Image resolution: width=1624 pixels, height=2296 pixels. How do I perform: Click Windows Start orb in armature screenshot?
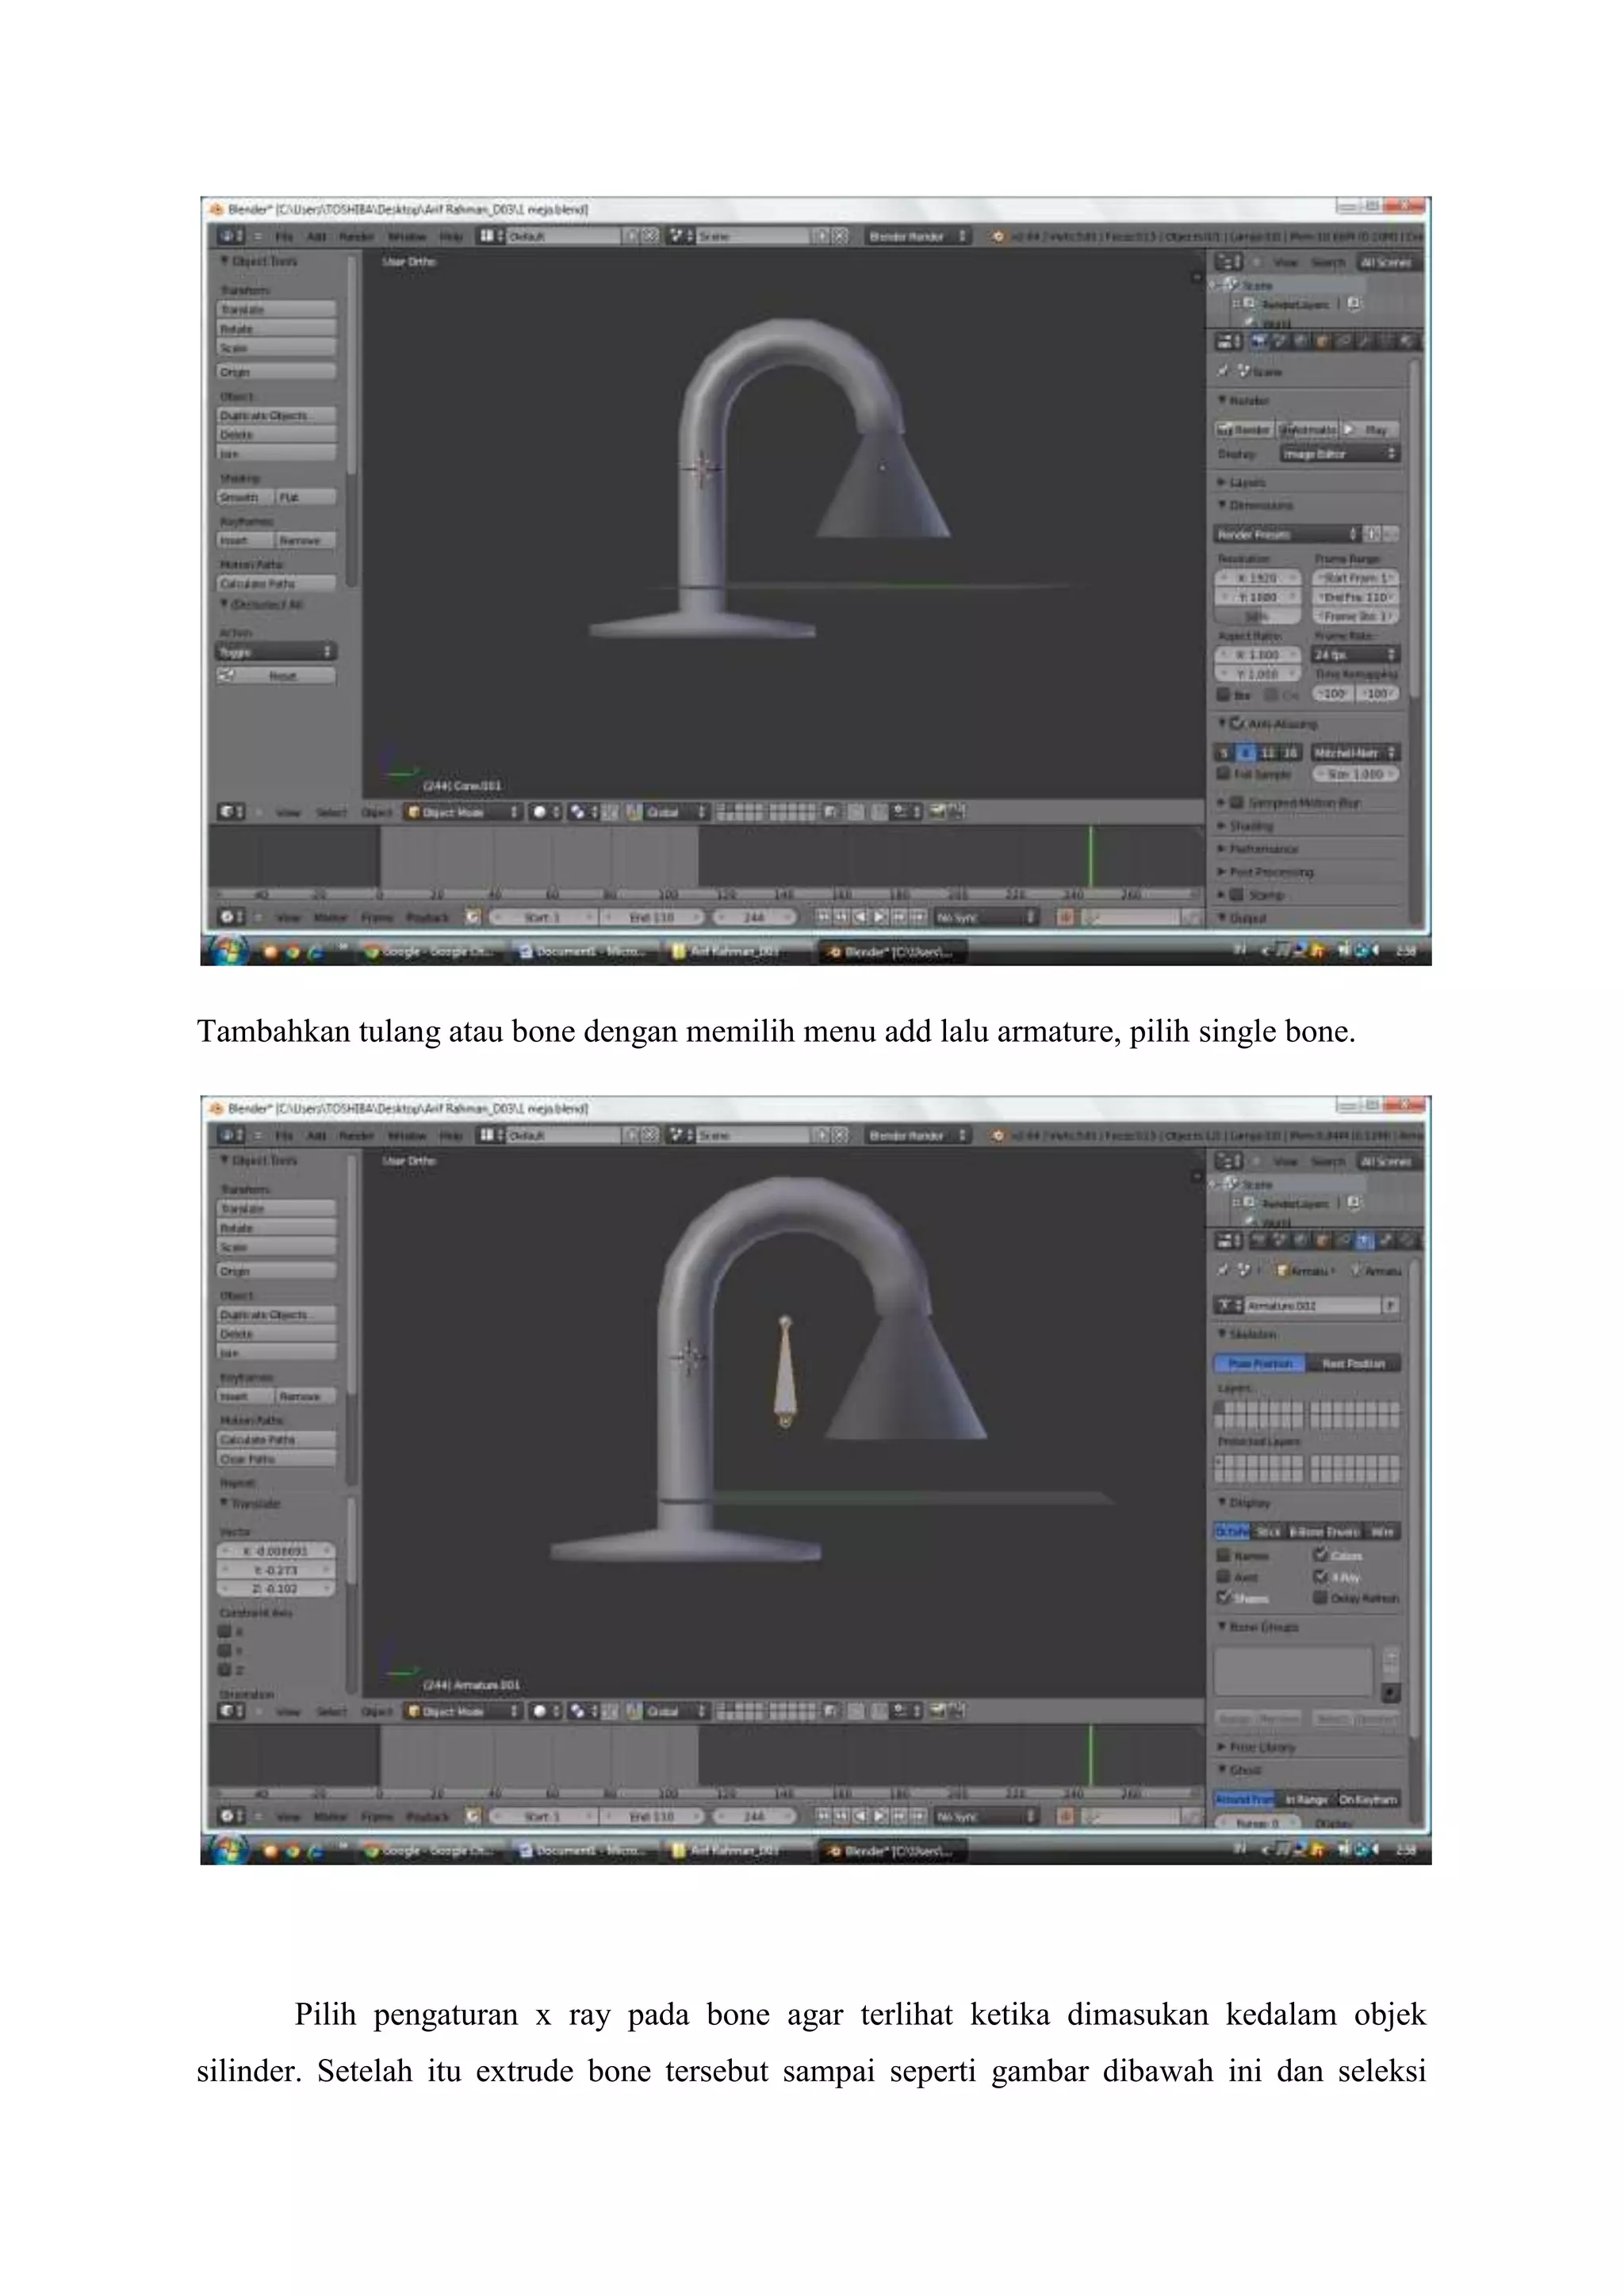[229, 1850]
